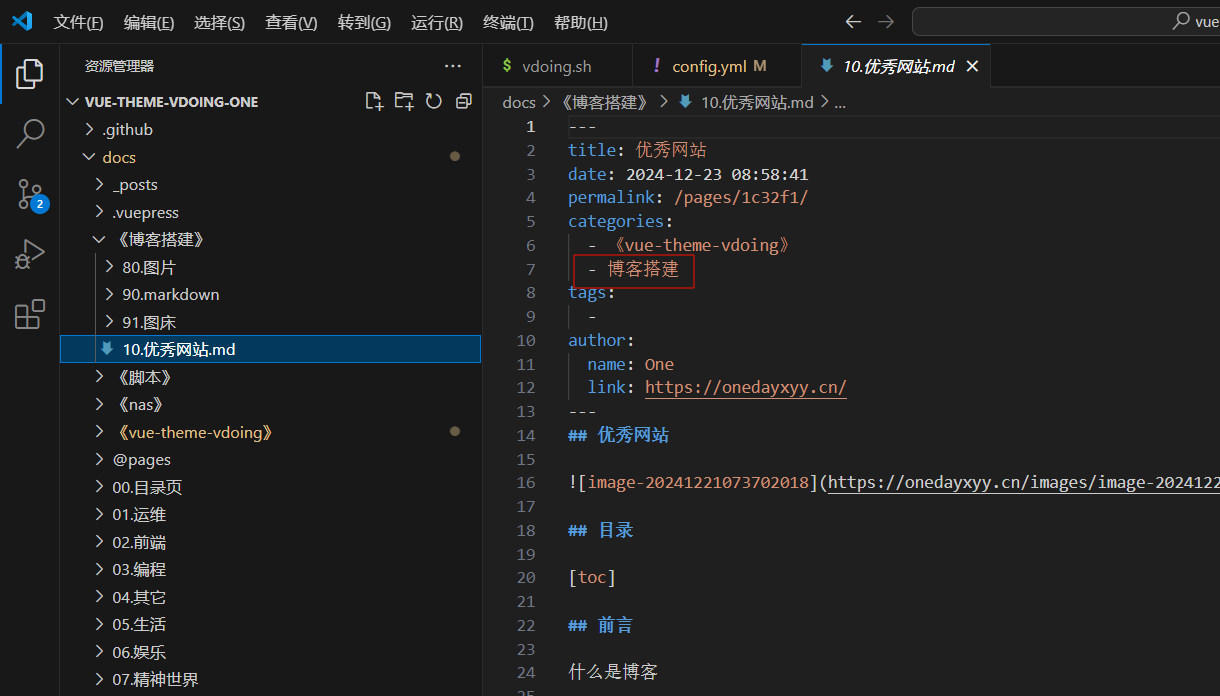Expand the 《脚本》 folder
This screenshot has height=696, width=1220.
pyautogui.click(x=271, y=377)
